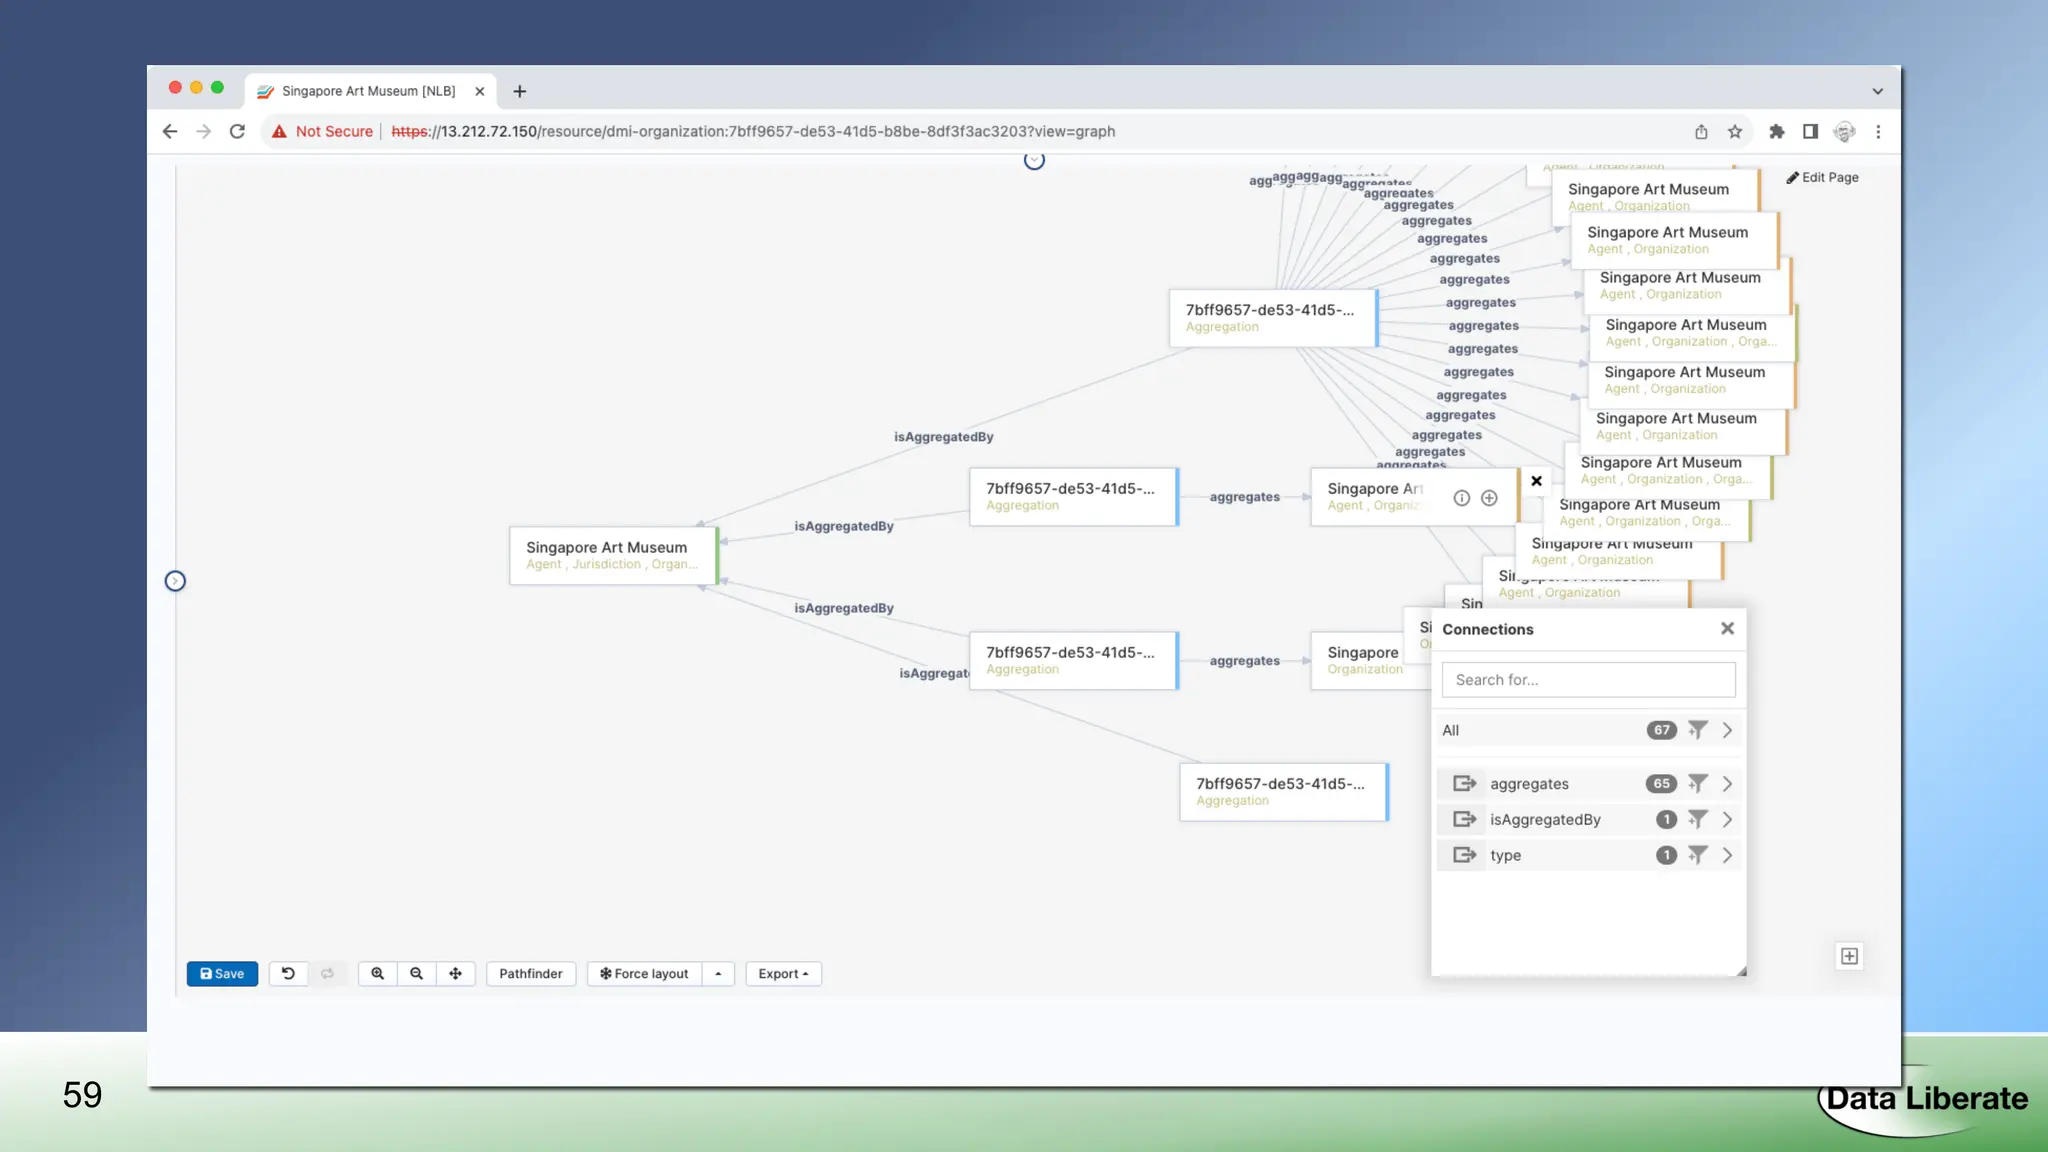Expand the aggregates connection chevron
Viewport: 2048px width, 1152px height.
[1727, 783]
